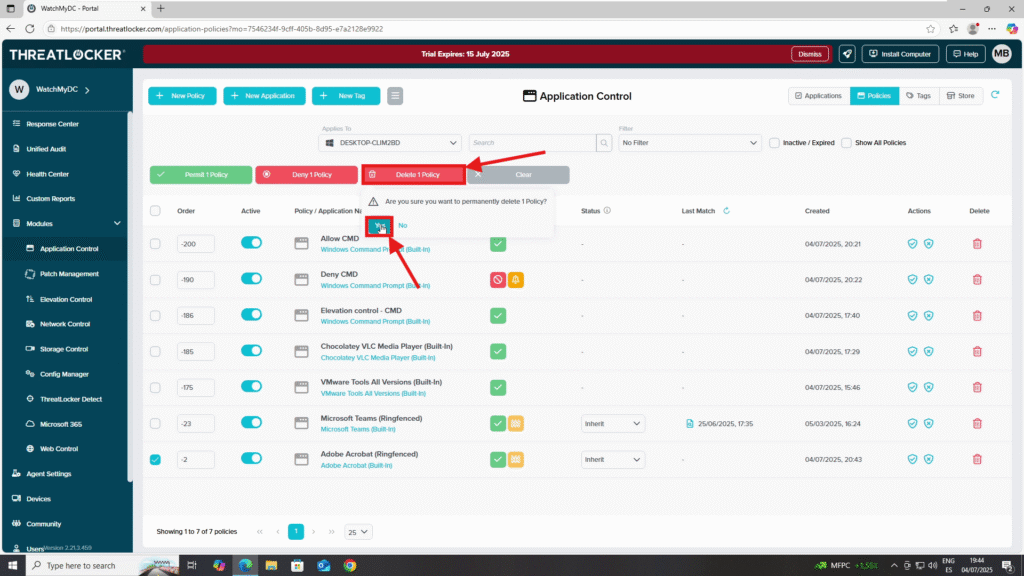
Task: Click the New Policy button
Action: click(x=182, y=96)
